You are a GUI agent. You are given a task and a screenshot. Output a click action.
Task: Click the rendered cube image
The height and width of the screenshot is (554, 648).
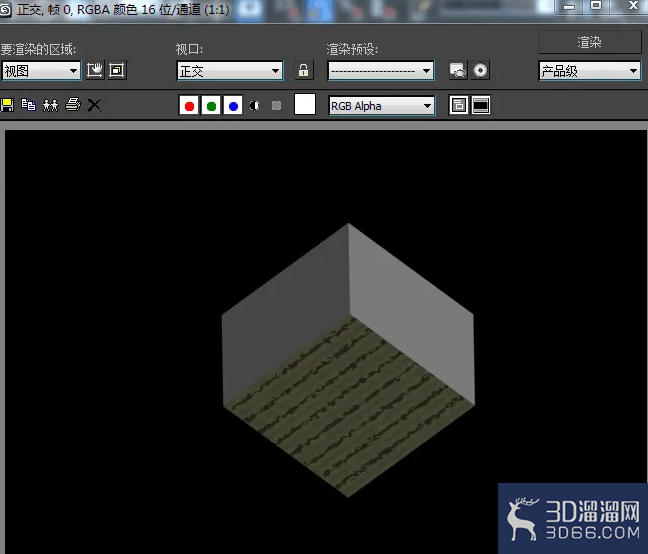tap(348, 360)
